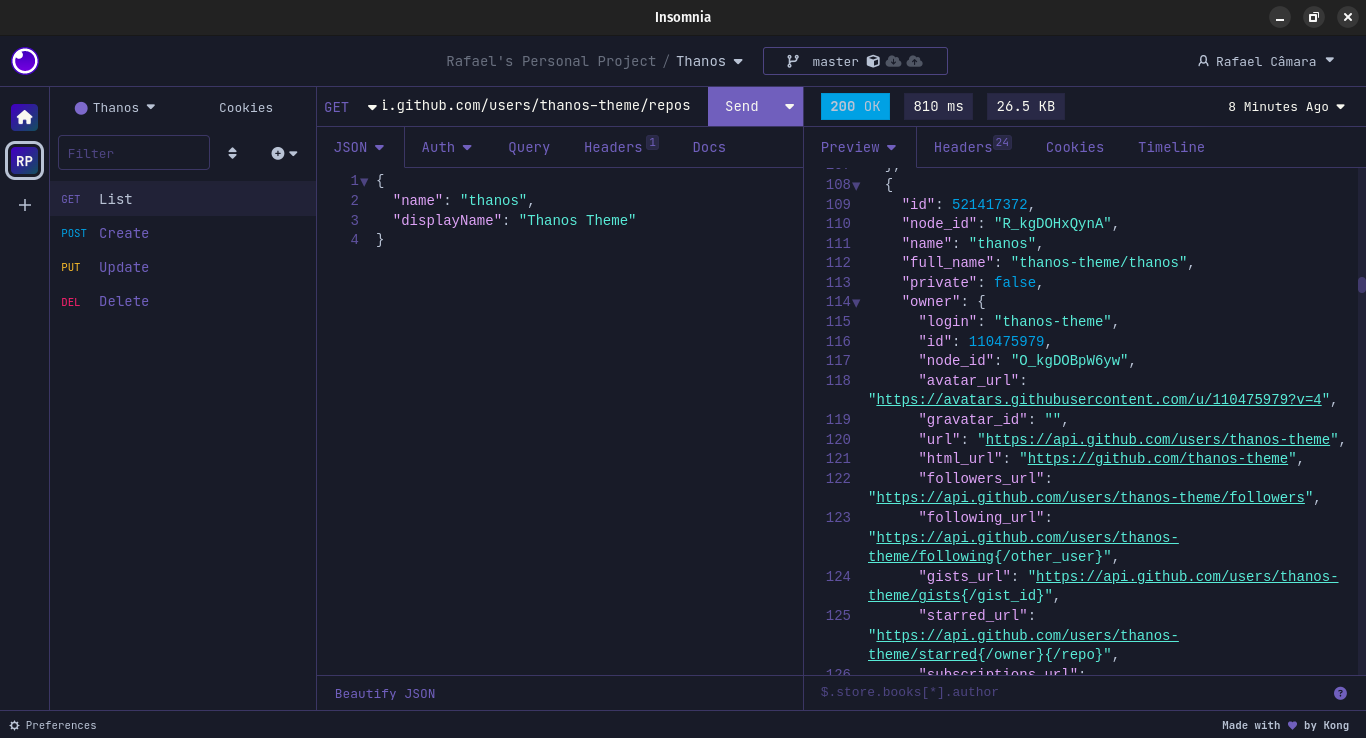Screen dimensions: 1366x738
Task: Click the 26.5 KB response size badge
Action: [1025, 106]
